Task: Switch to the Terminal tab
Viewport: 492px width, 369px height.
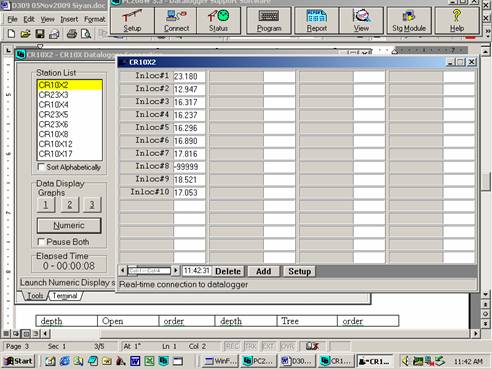Action: (65, 296)
